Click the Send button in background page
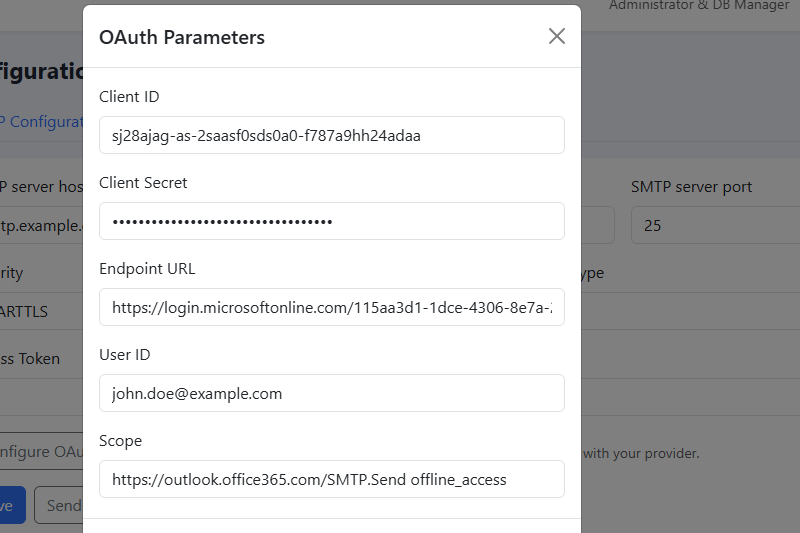Image resolution: width=800 pixels, height=533 pixels. [x=59, y=505]
